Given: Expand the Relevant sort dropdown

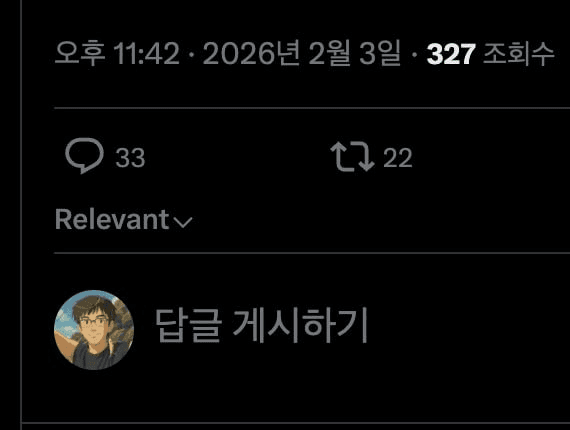Looking at the screenshot, I should (x=124, y=220).
